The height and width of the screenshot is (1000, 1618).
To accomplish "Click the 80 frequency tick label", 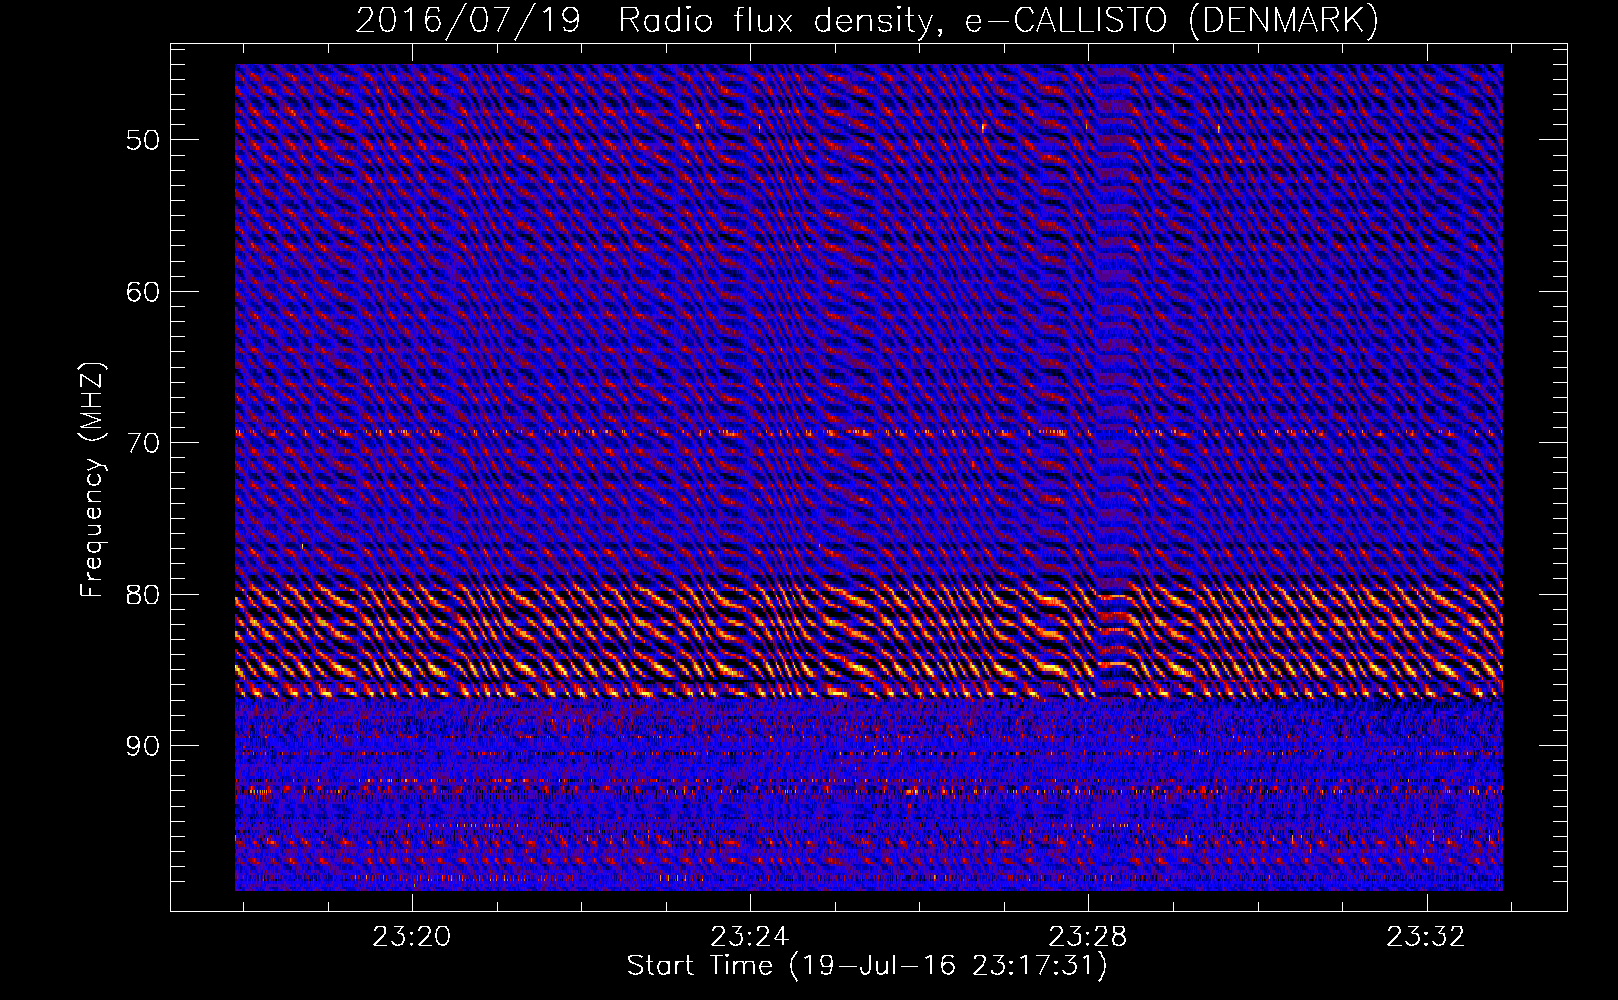I will (142, 595).
